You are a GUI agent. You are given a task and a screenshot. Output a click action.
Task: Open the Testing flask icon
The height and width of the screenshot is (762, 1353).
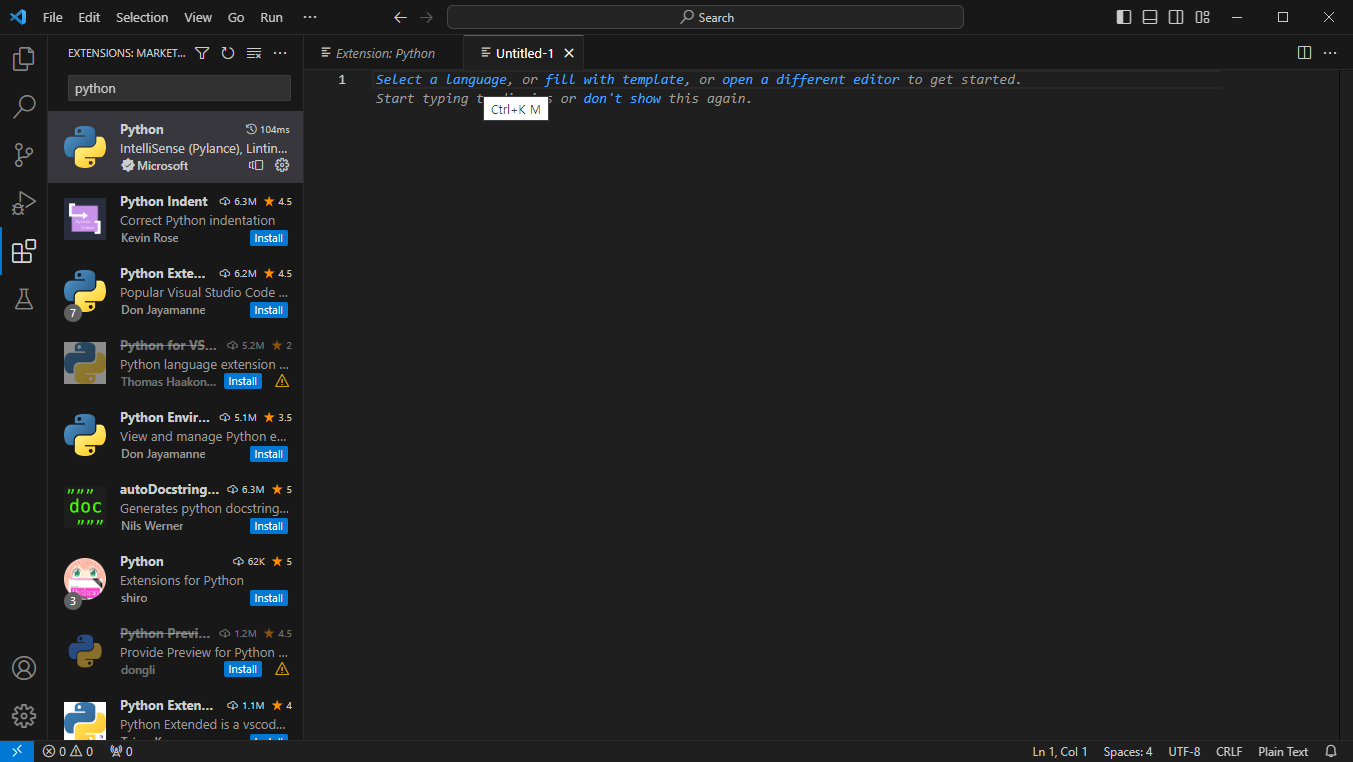[x=24, y=299]
